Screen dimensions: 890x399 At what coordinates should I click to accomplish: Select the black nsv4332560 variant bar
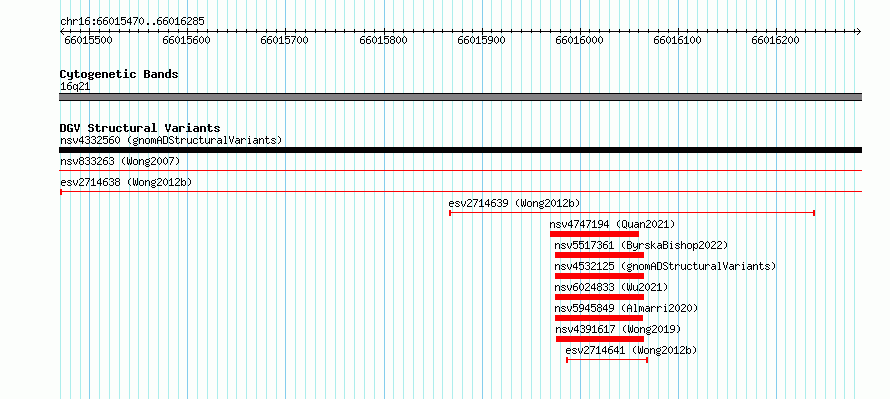(x=460, y=150)
